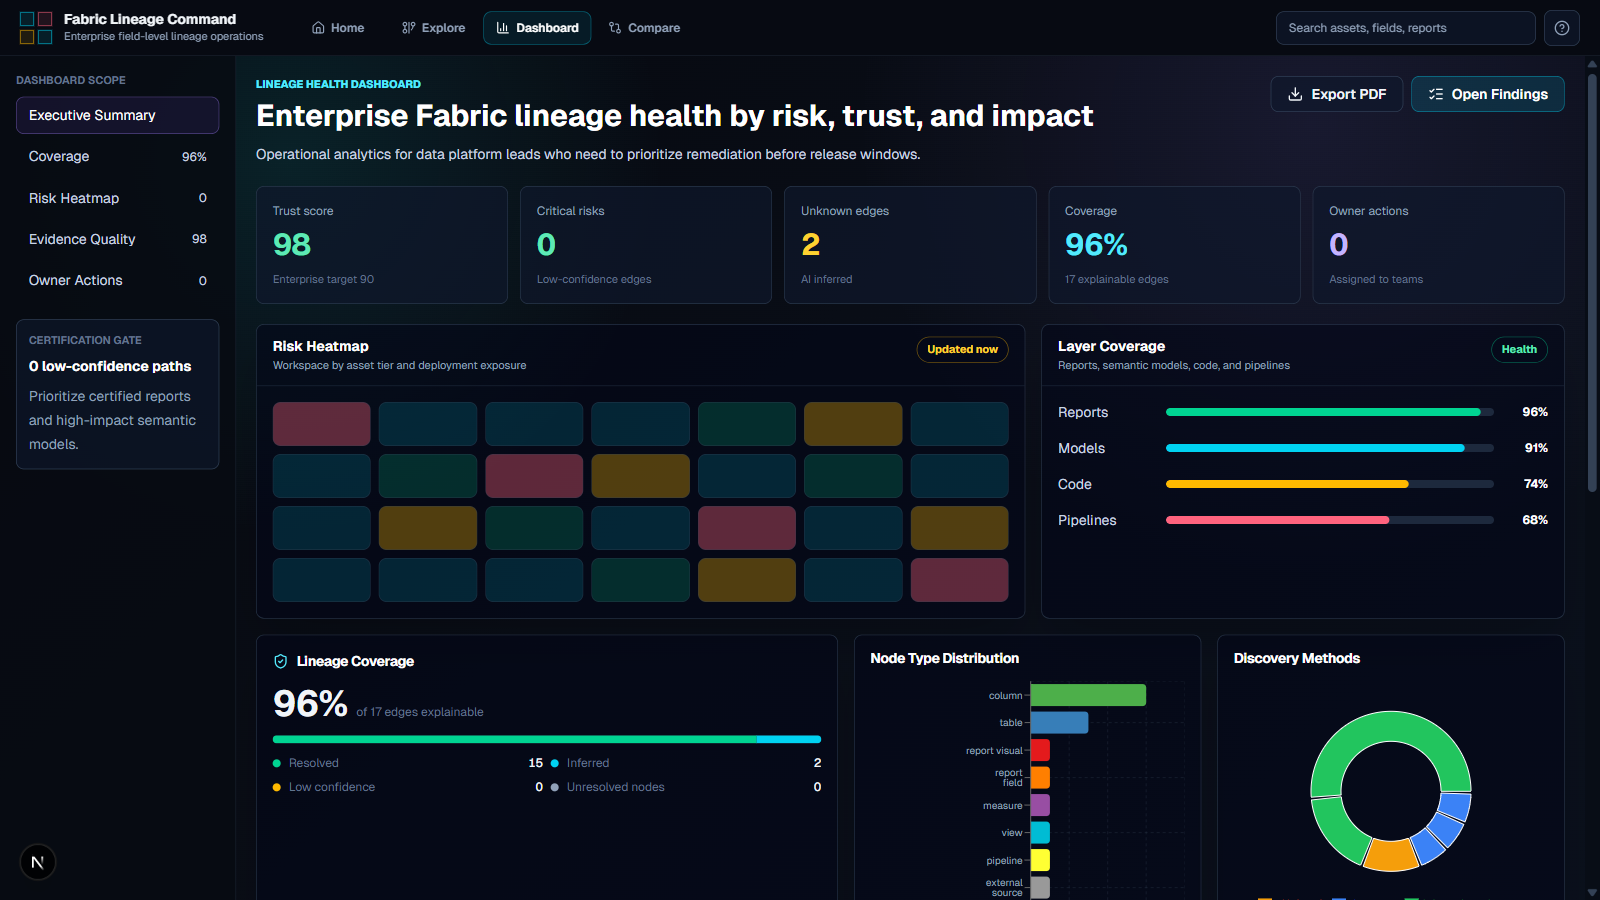This screenshot has width=1600, height=900.
Task: Click the purple measure bar
Action: pyautogui.click(x=1040, y=805)
